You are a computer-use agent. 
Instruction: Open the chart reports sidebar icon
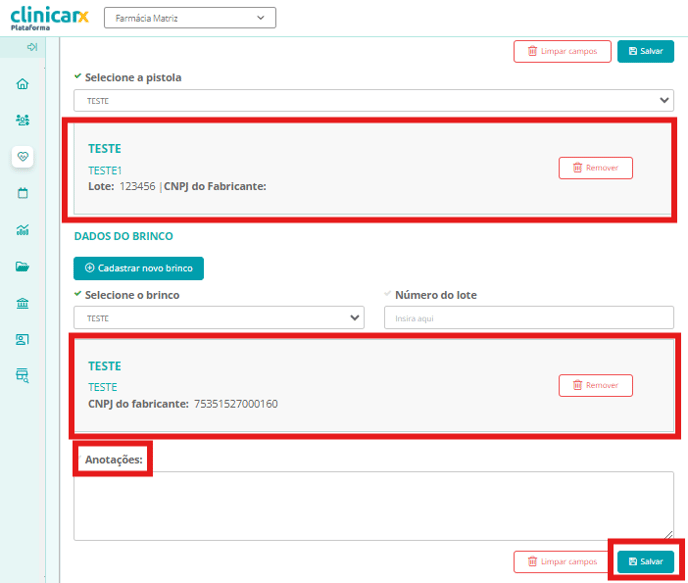23,230
